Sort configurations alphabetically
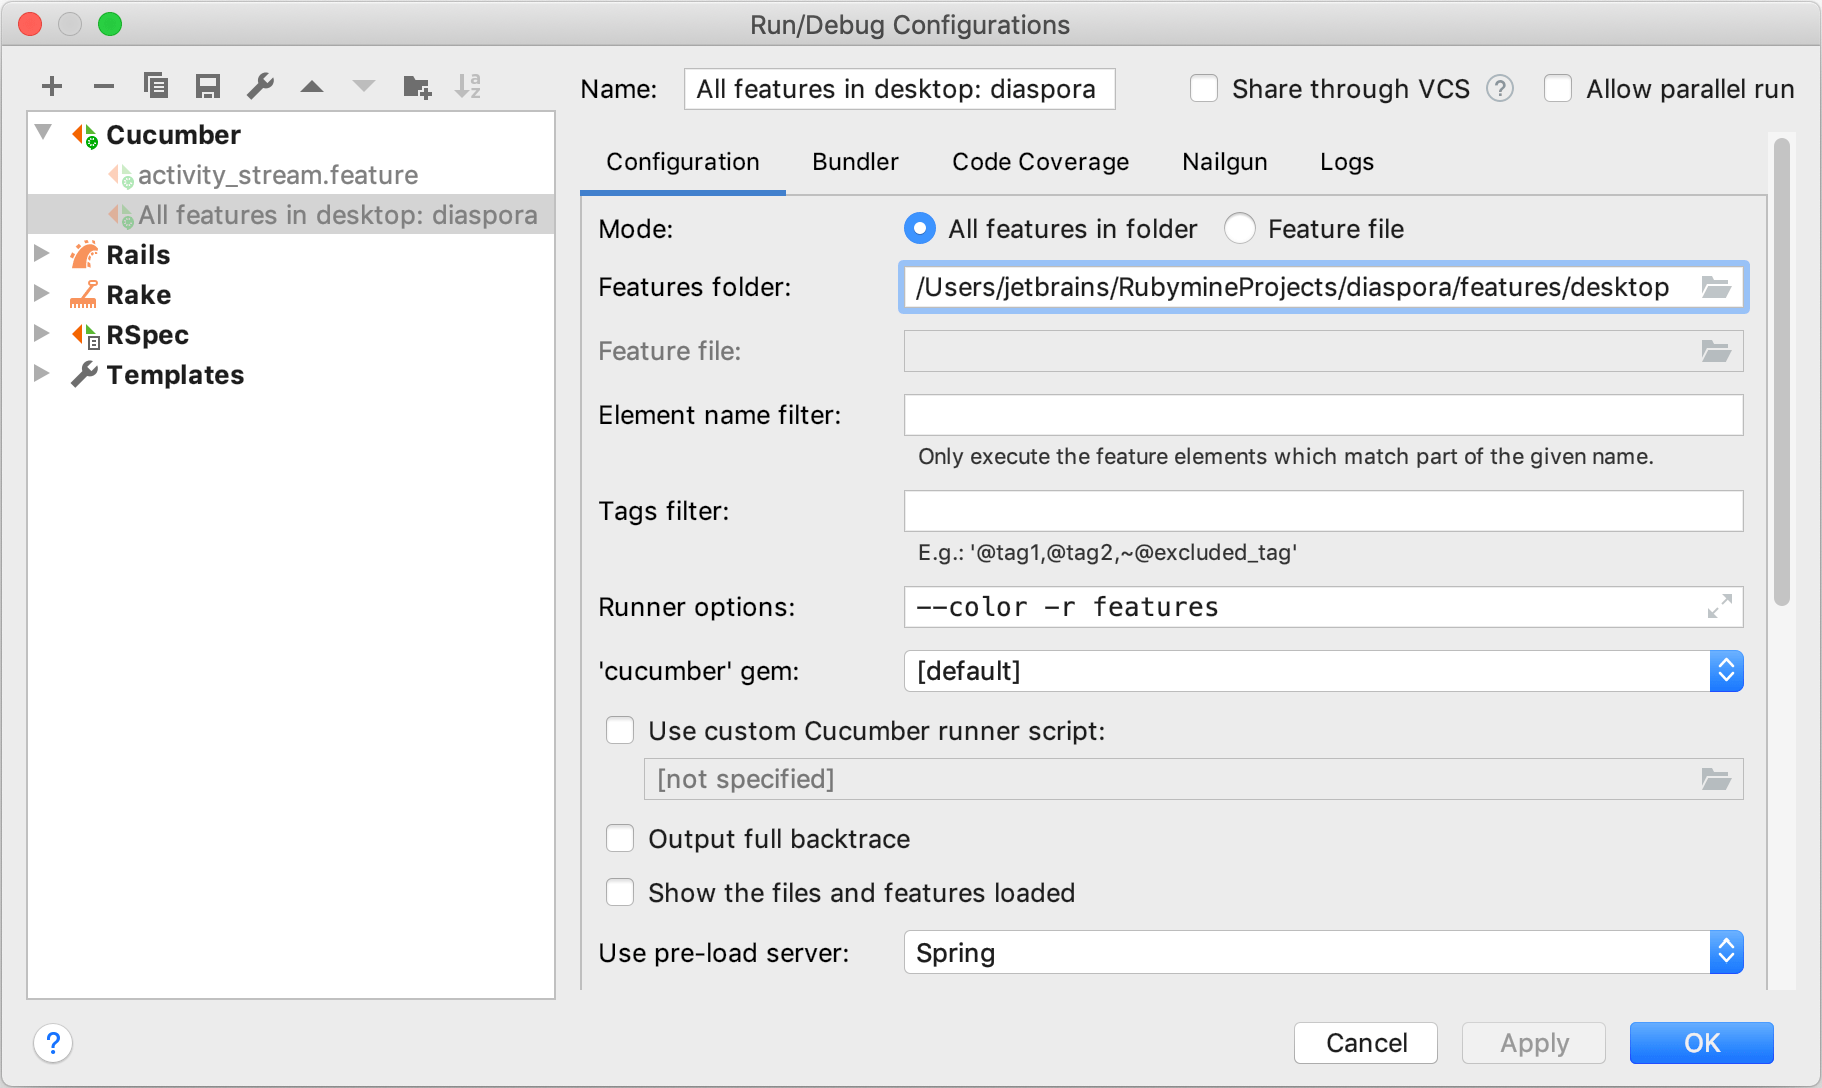The height and width of the screenshot is (1088, 1822). click(469, 86)
